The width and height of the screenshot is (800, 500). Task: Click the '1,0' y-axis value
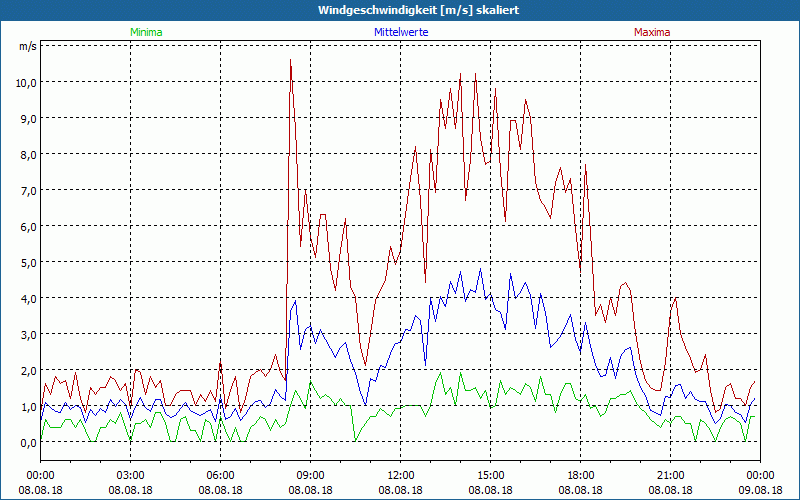click(x=29, y=406)
